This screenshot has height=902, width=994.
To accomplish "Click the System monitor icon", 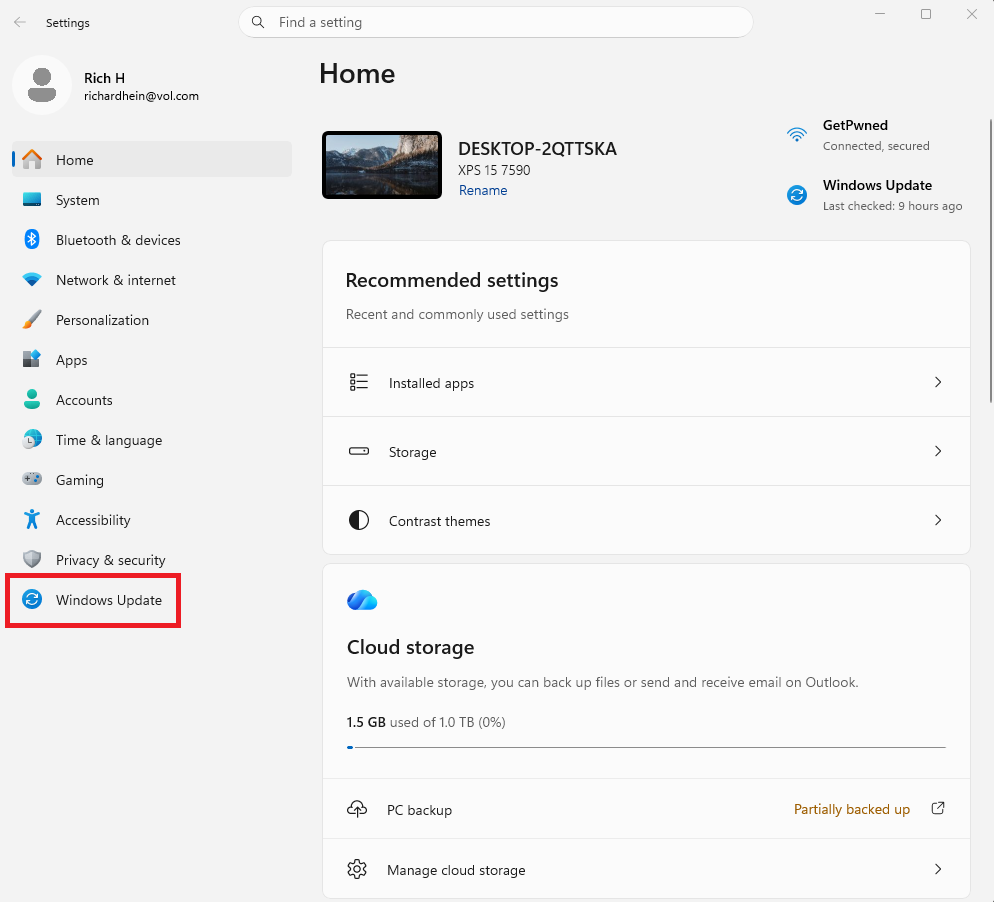I will pyautogui.click(x=32, y=200).
